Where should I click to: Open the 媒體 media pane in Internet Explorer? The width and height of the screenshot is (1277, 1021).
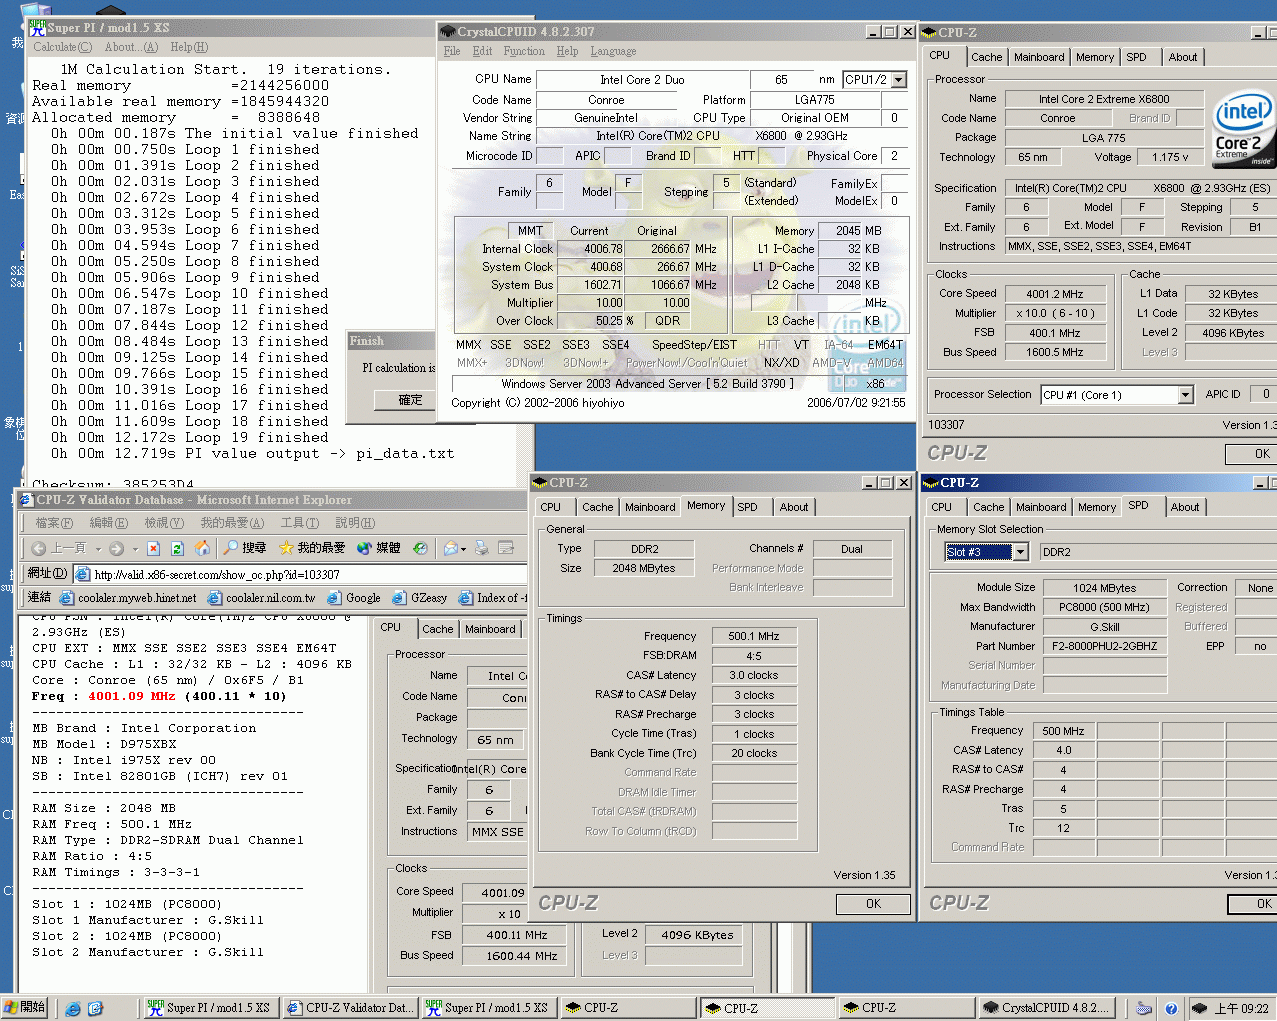pos(378,548)
